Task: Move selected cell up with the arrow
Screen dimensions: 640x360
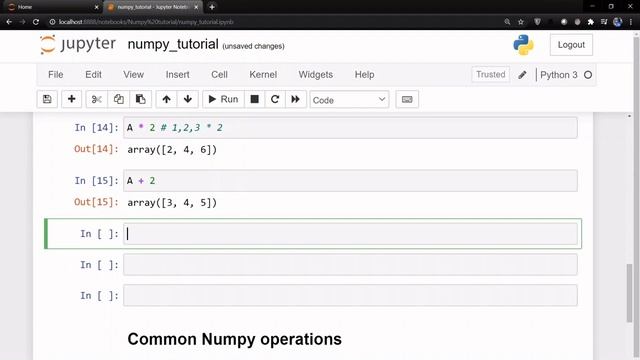Action: [167, 99]
